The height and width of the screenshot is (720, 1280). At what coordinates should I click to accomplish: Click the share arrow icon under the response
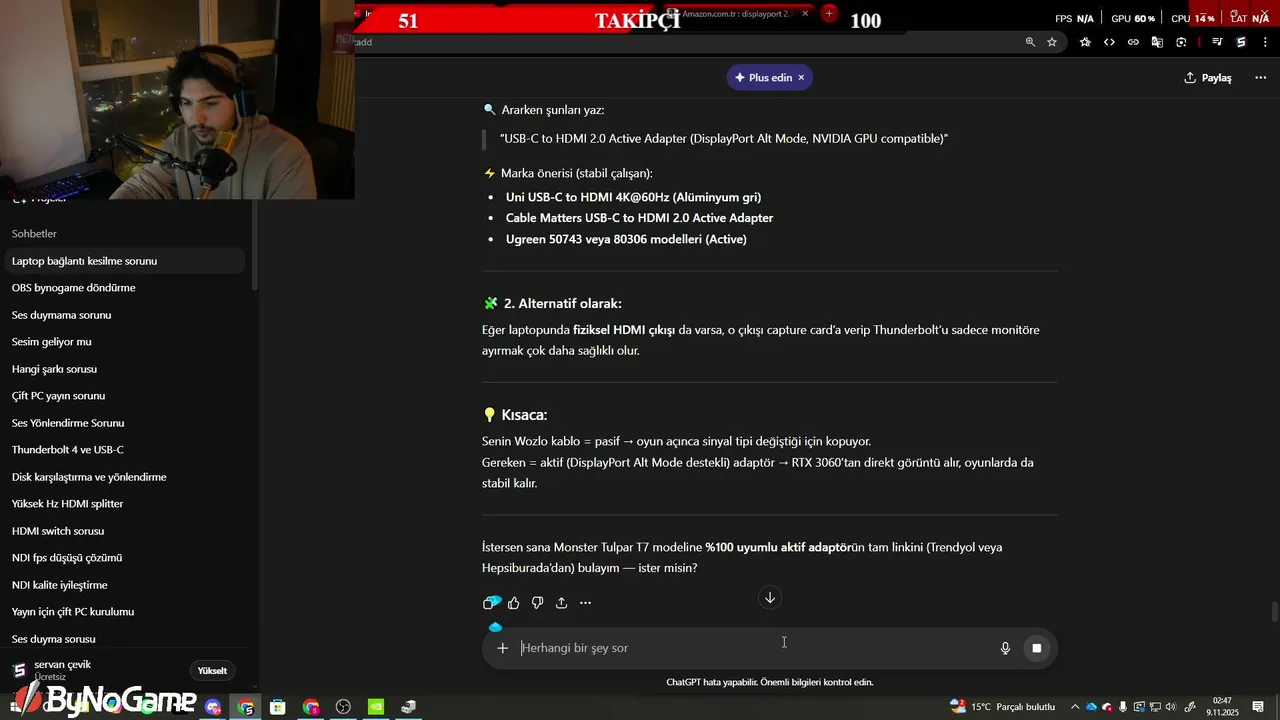tap(561, 603)
